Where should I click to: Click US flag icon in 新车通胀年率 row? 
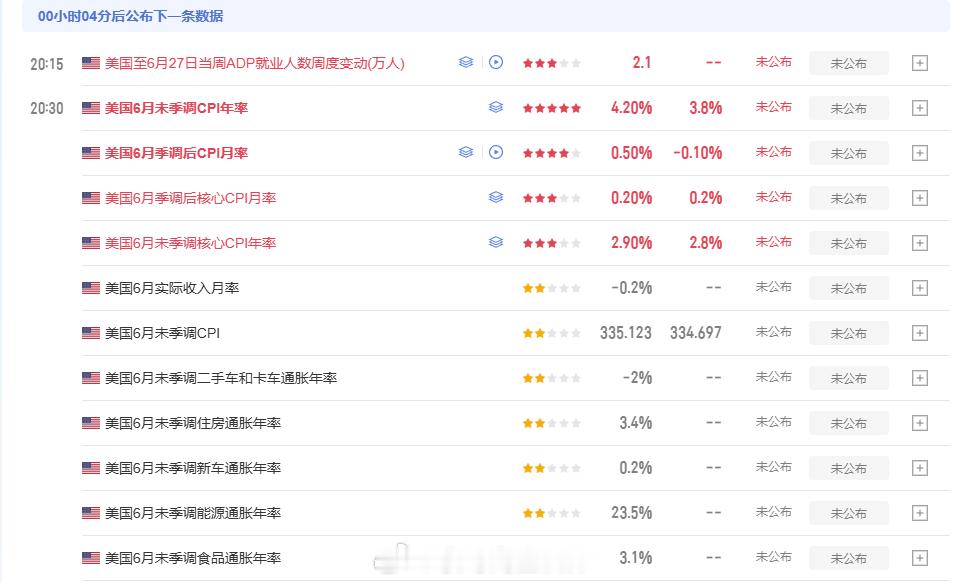pyautogui.click(x=91, y=468)
